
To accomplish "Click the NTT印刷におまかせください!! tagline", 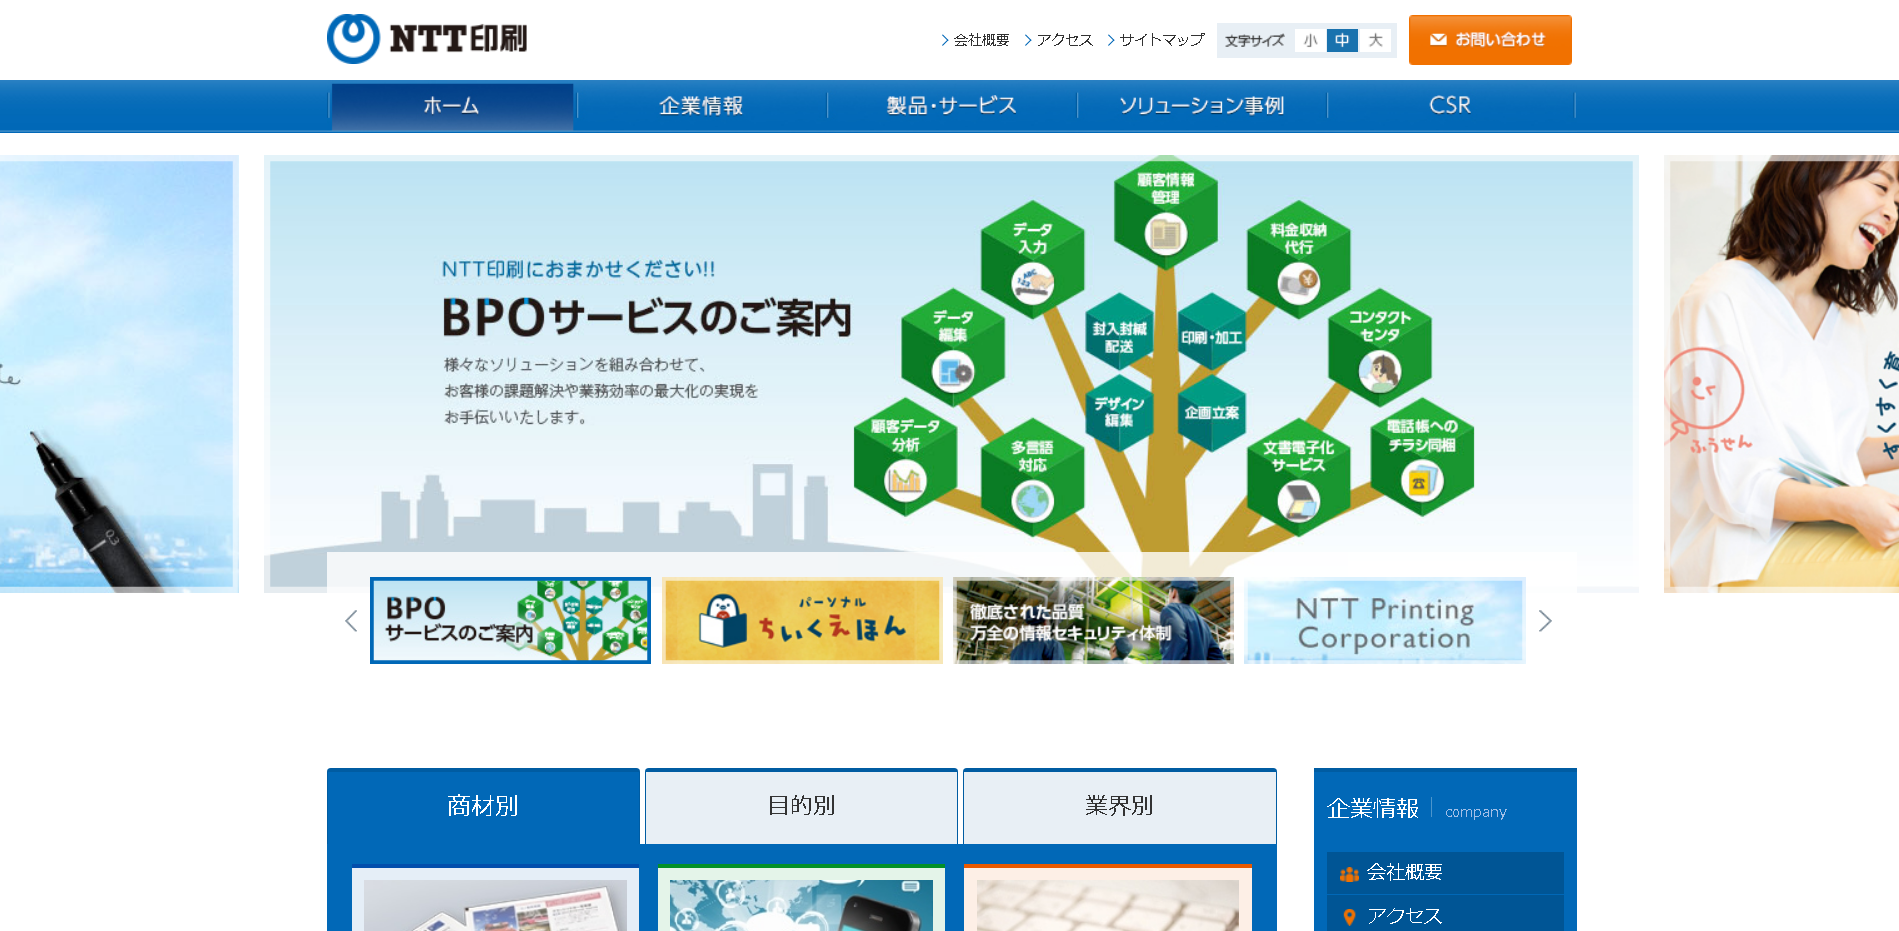I will pos(578,269).
